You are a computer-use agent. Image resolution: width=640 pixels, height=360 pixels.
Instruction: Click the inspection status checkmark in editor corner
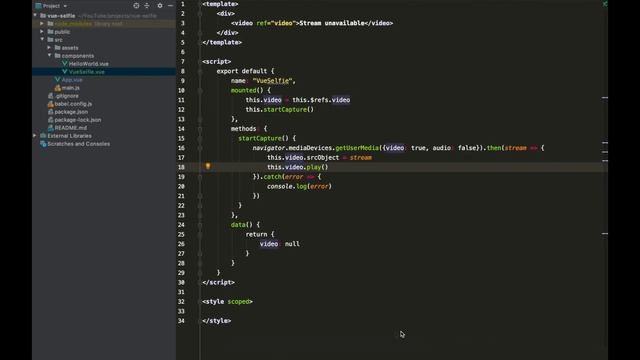point(604,4)
